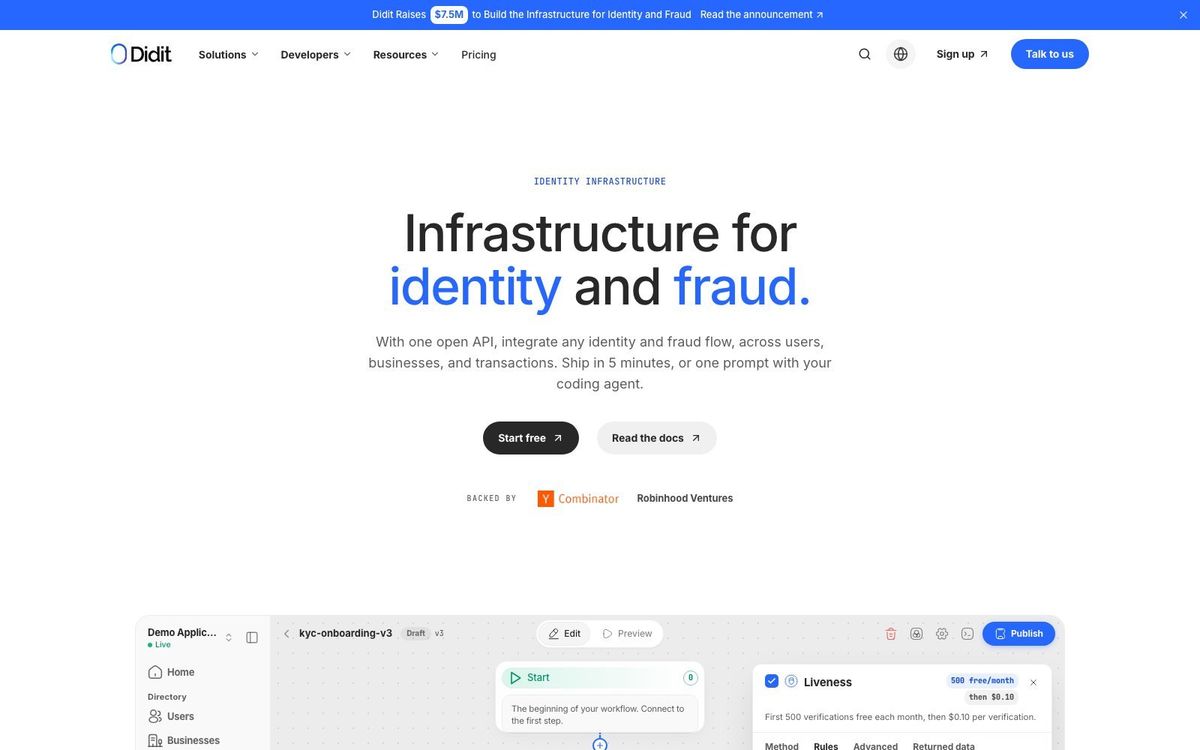The width and height of the screenshot is (1200, 750).
Task: Click the Talk to us button
Action: [1050, 54]
